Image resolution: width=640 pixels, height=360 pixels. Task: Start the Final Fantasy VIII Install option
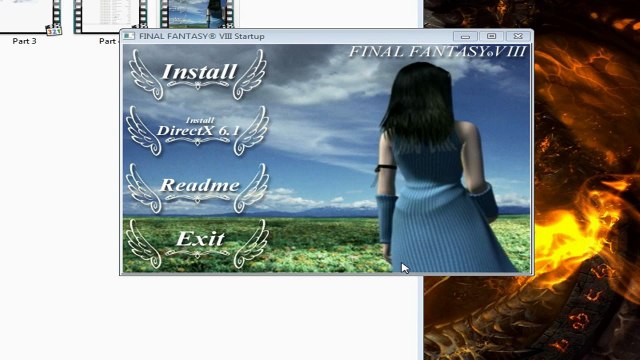198,74
